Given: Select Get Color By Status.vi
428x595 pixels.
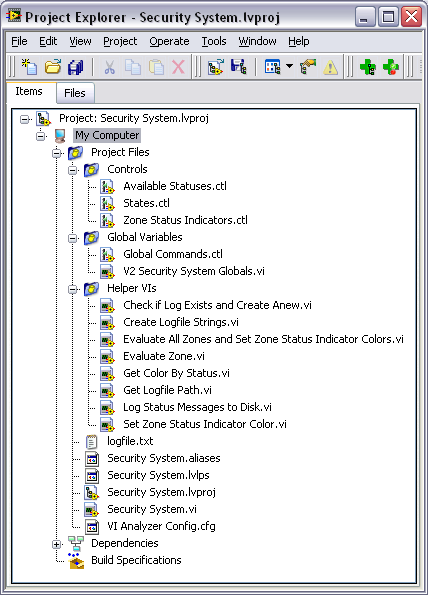Looking at the screenshot, I should [176, 373].
